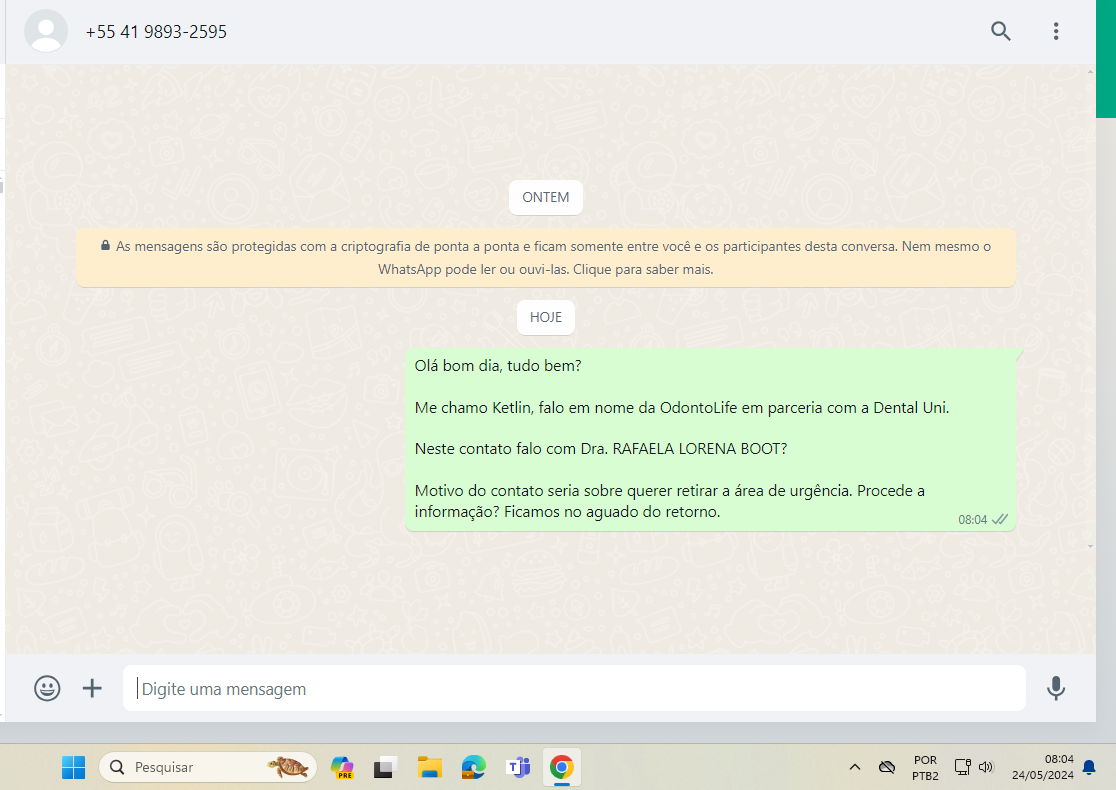Open File Explorer from taskbar
Image resolution: width=1116 pixels, height=790 pixels.
(429, 767)
